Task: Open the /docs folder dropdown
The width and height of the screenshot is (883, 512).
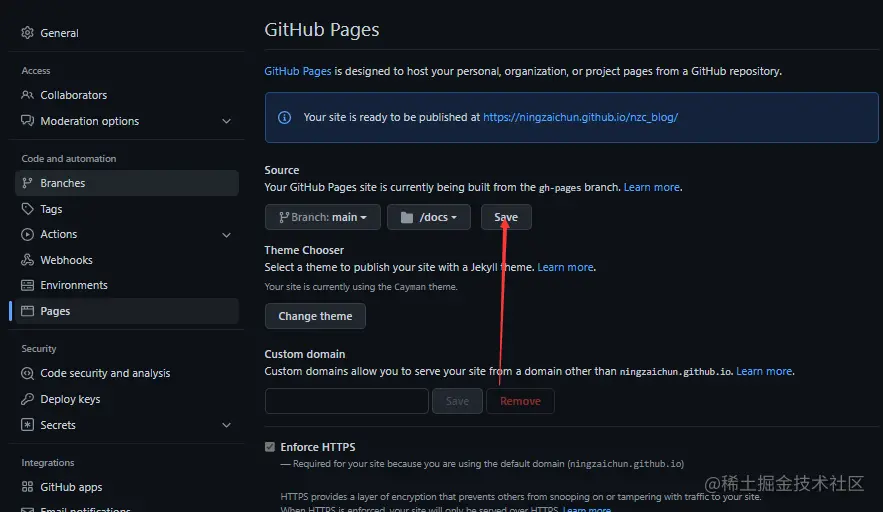Action: coord(429,217)
